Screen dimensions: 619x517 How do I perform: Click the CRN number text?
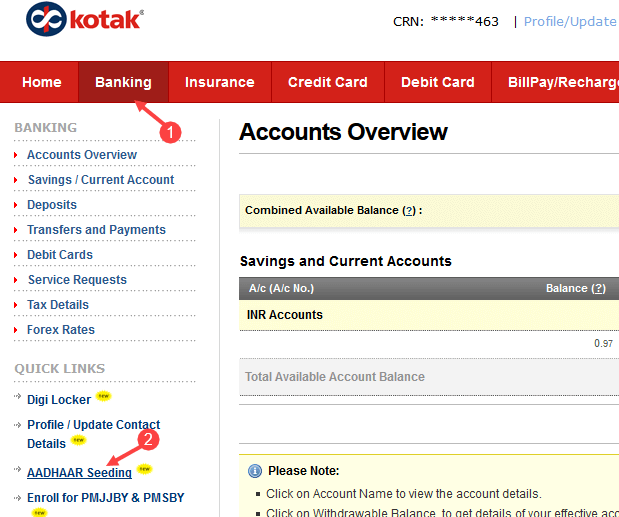(x=446, y=21)
